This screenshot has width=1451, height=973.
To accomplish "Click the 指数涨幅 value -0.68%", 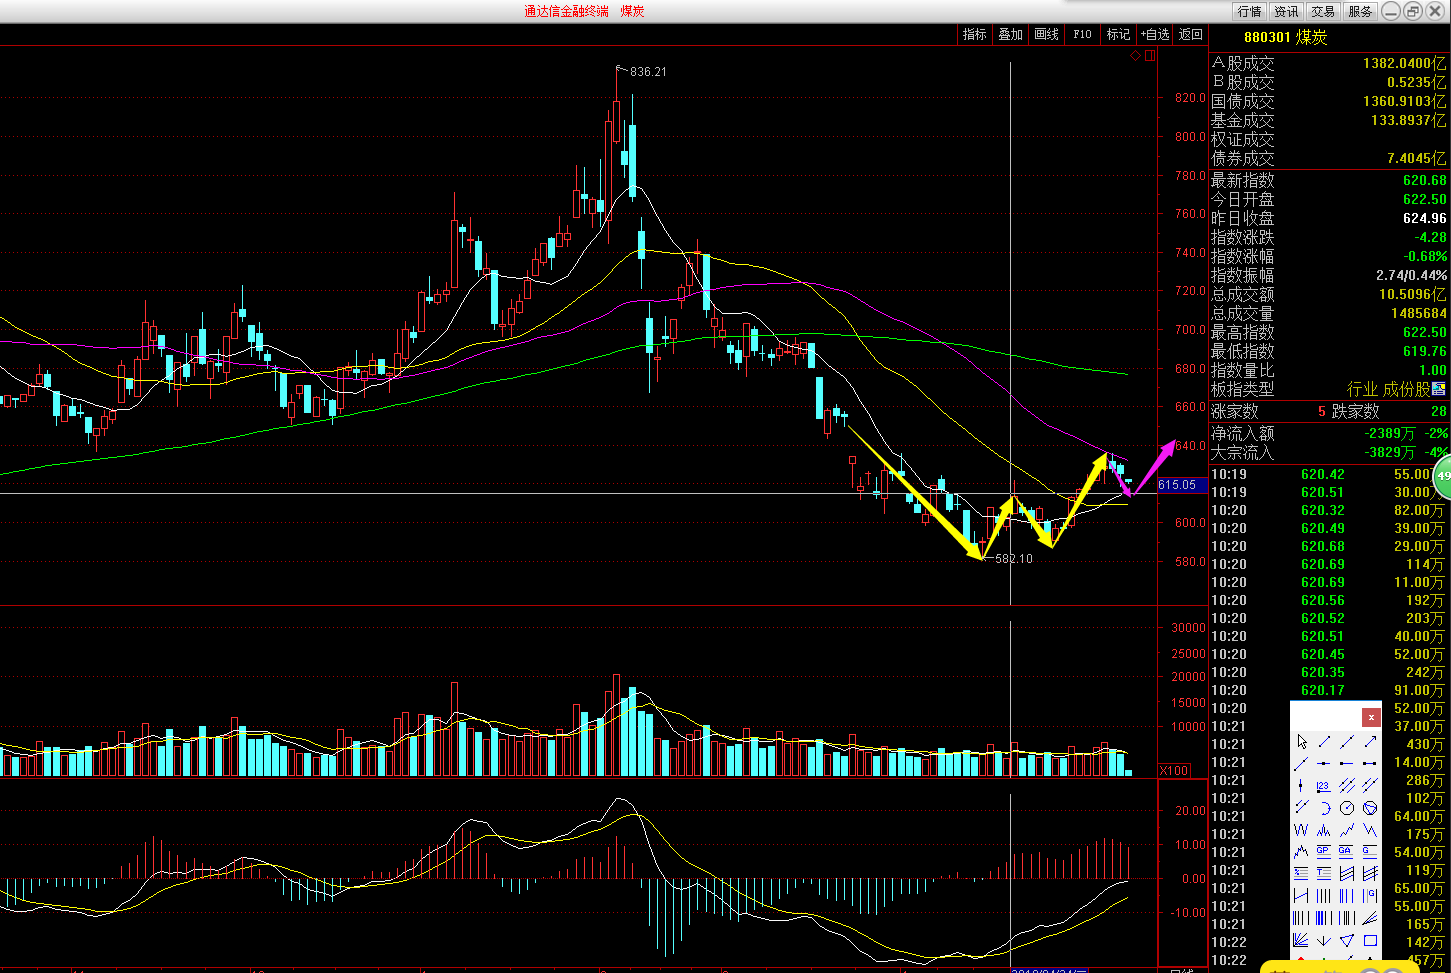I will pos(1427,256).
